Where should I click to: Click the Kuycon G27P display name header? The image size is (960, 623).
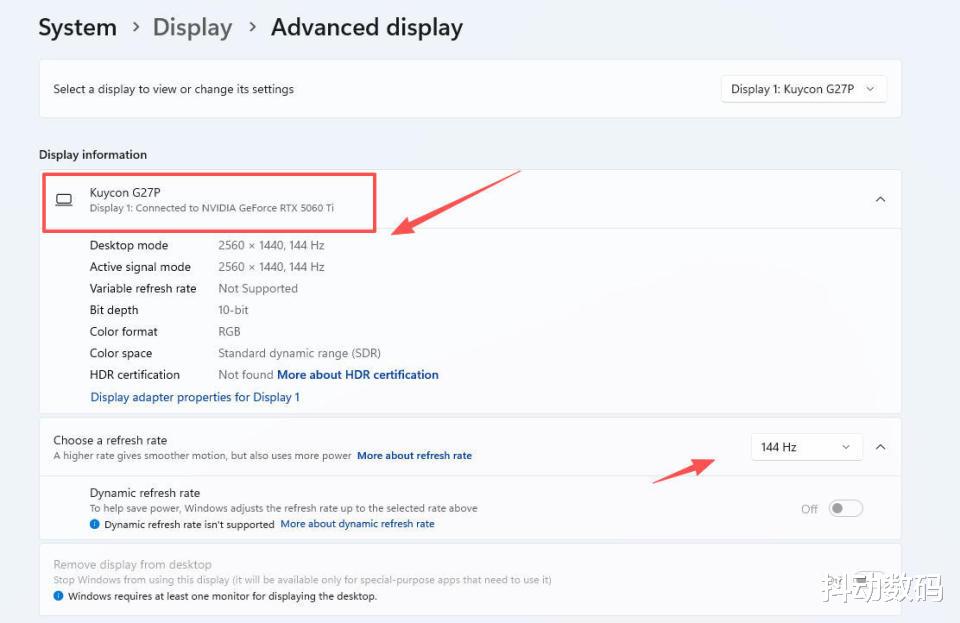pyautogui.click(x=124, y=192)
